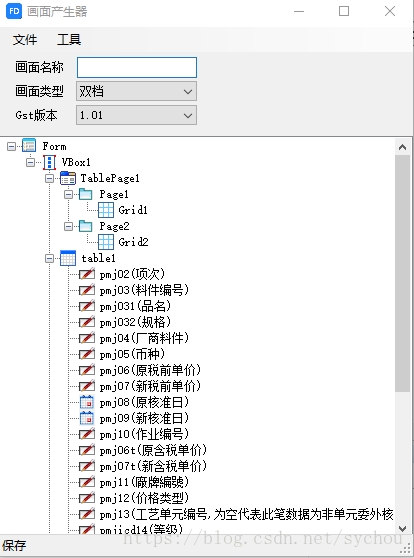Click the tree scrollbar down arrow

pyautogui.click(x=403, y=528)
